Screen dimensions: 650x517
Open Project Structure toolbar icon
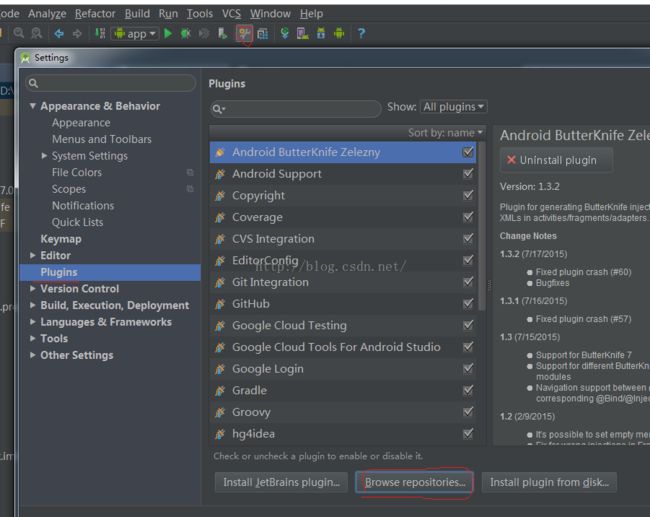click(262, 33)
